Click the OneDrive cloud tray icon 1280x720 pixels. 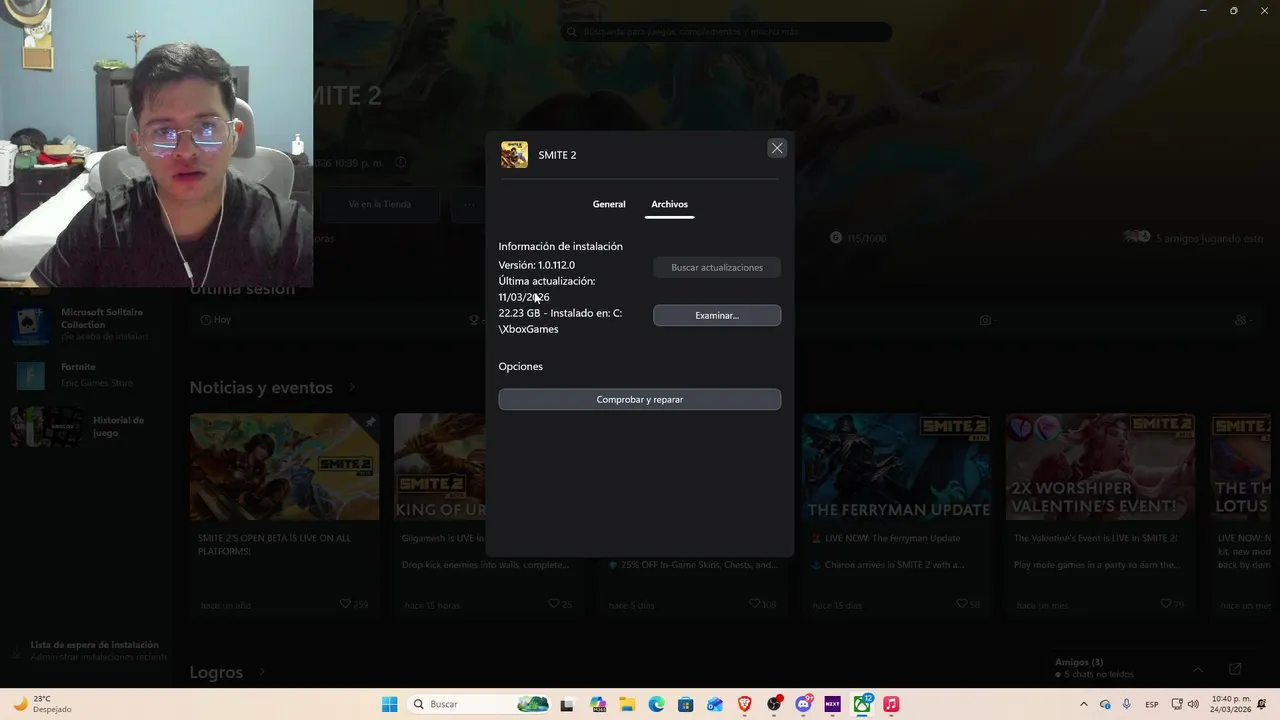click(x=1105, y=704)
